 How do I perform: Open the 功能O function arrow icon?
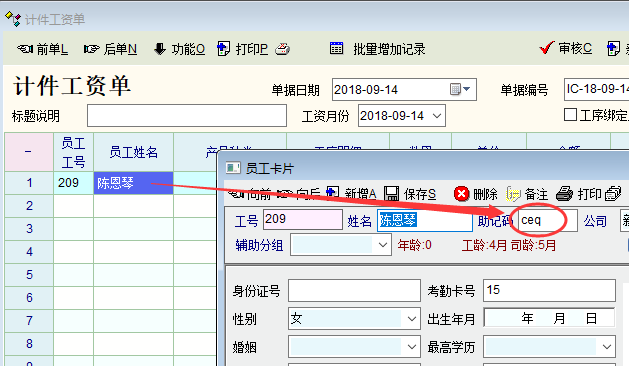pyautogui.click(x=160, y=49)
